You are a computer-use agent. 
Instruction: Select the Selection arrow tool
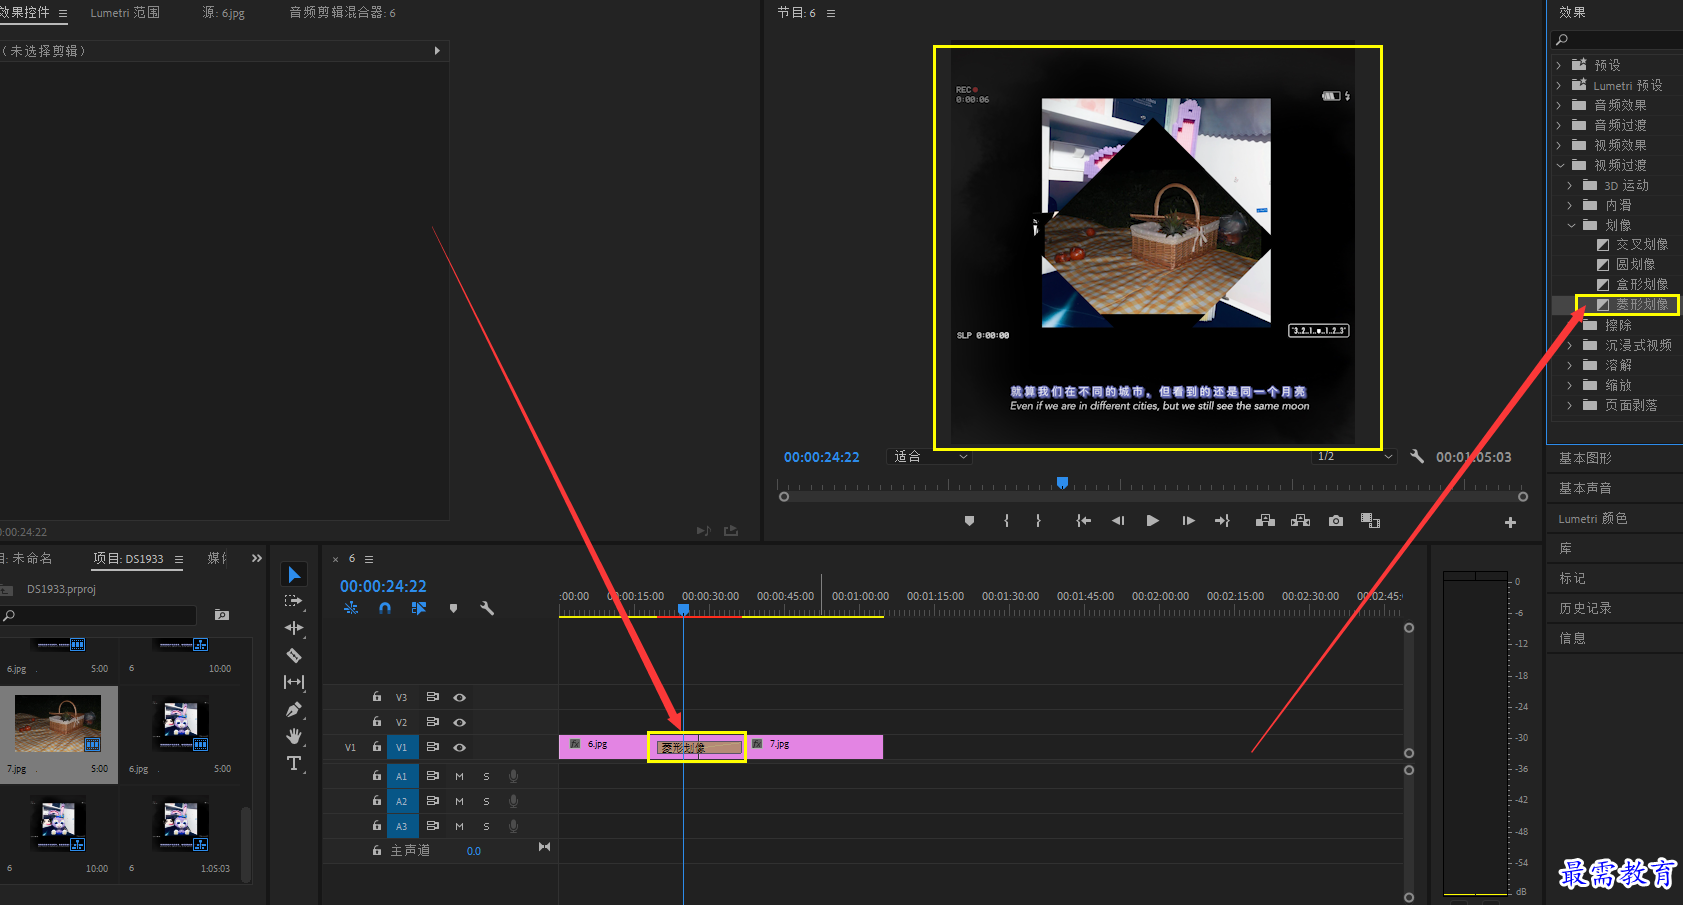click(x=294, y=574)
